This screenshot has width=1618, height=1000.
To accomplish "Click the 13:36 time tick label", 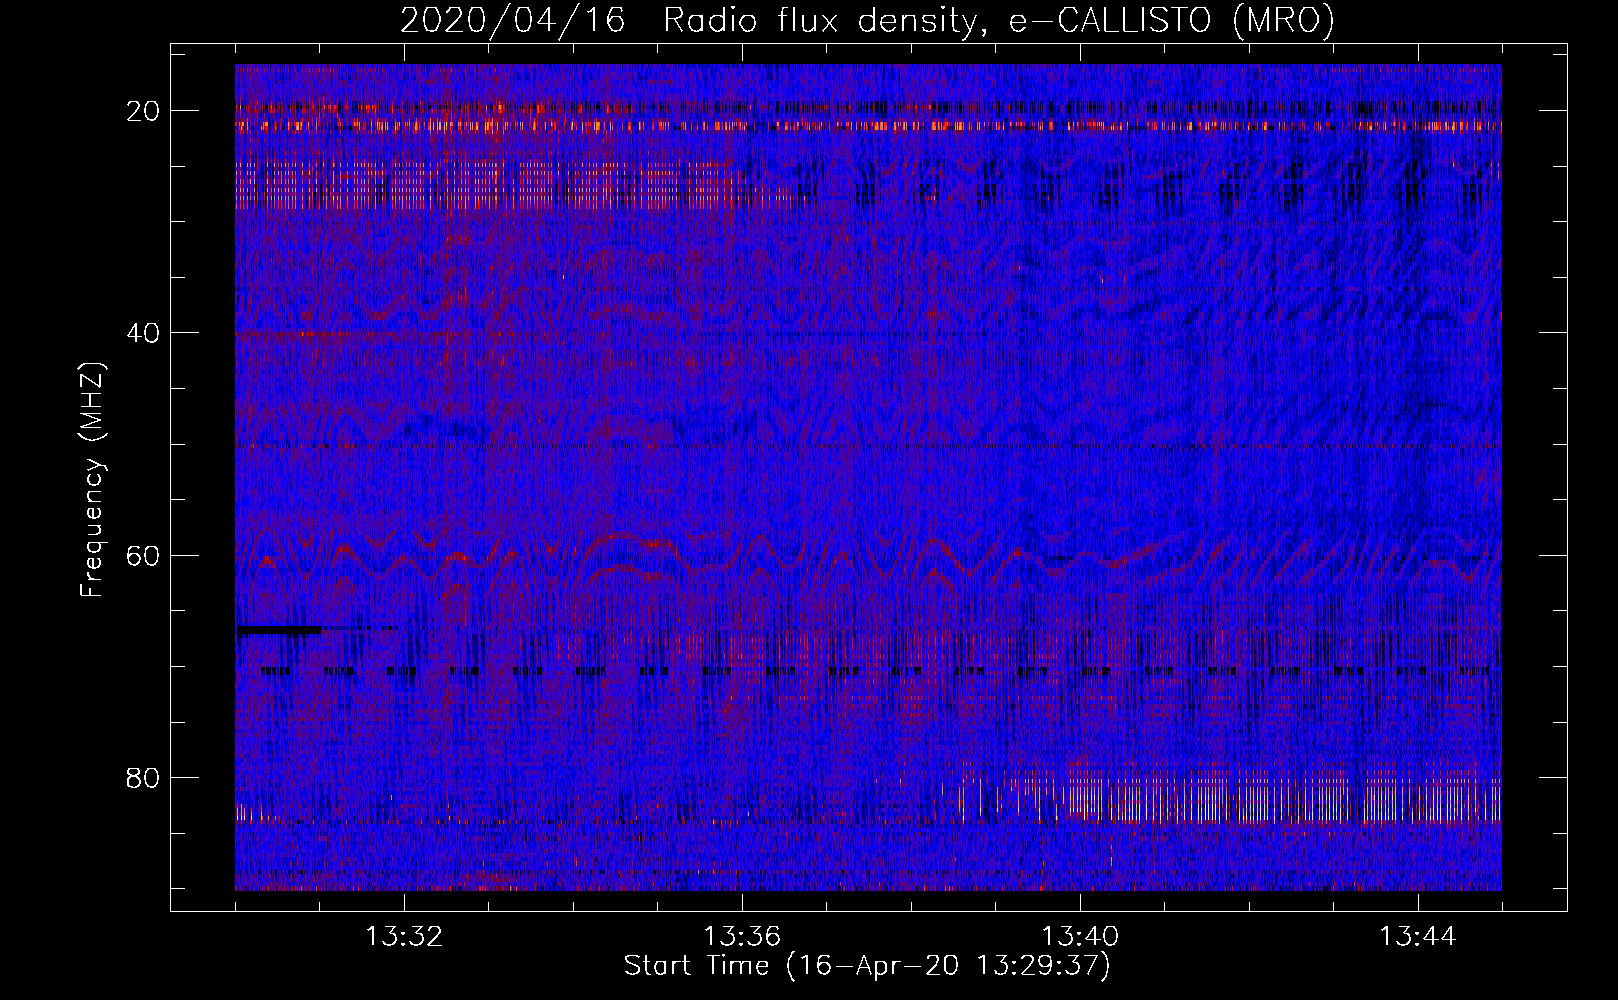I will click(x=742, y=937).
